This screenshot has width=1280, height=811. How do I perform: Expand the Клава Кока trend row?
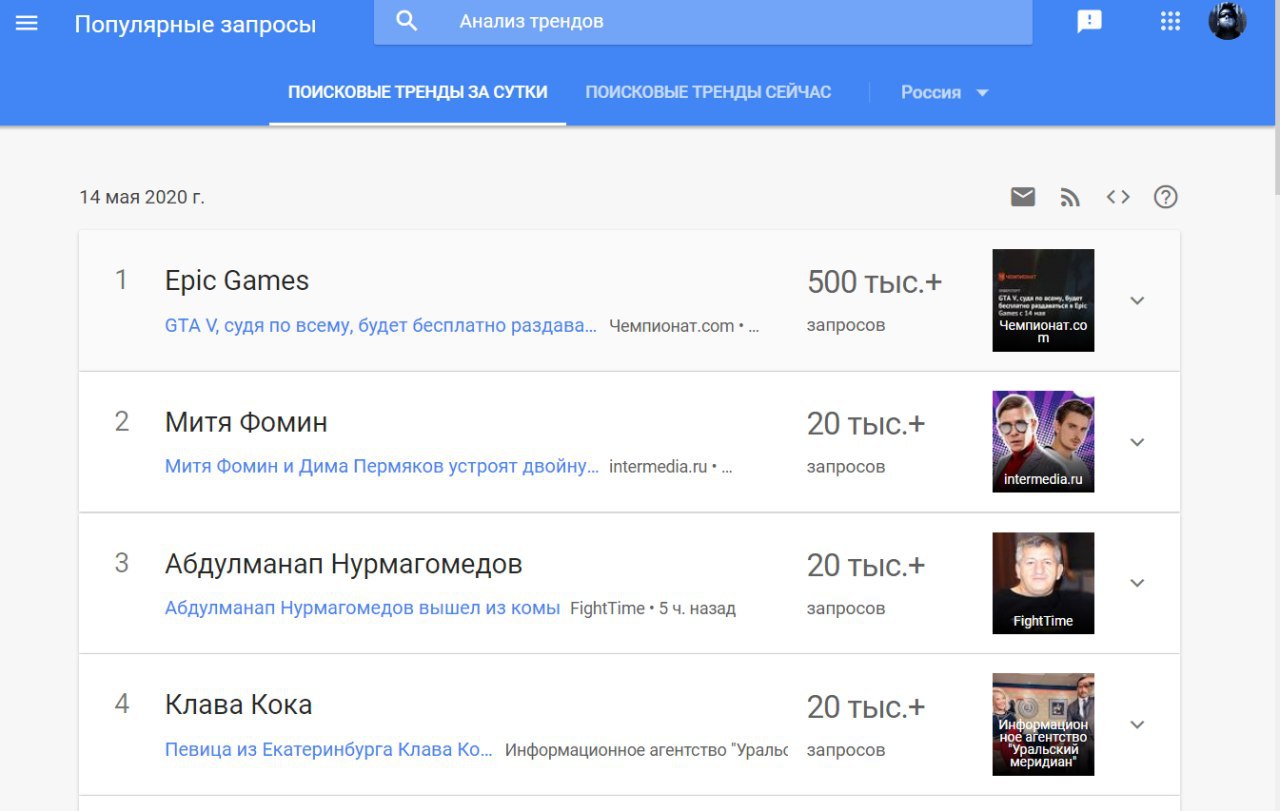[1137, 724]
